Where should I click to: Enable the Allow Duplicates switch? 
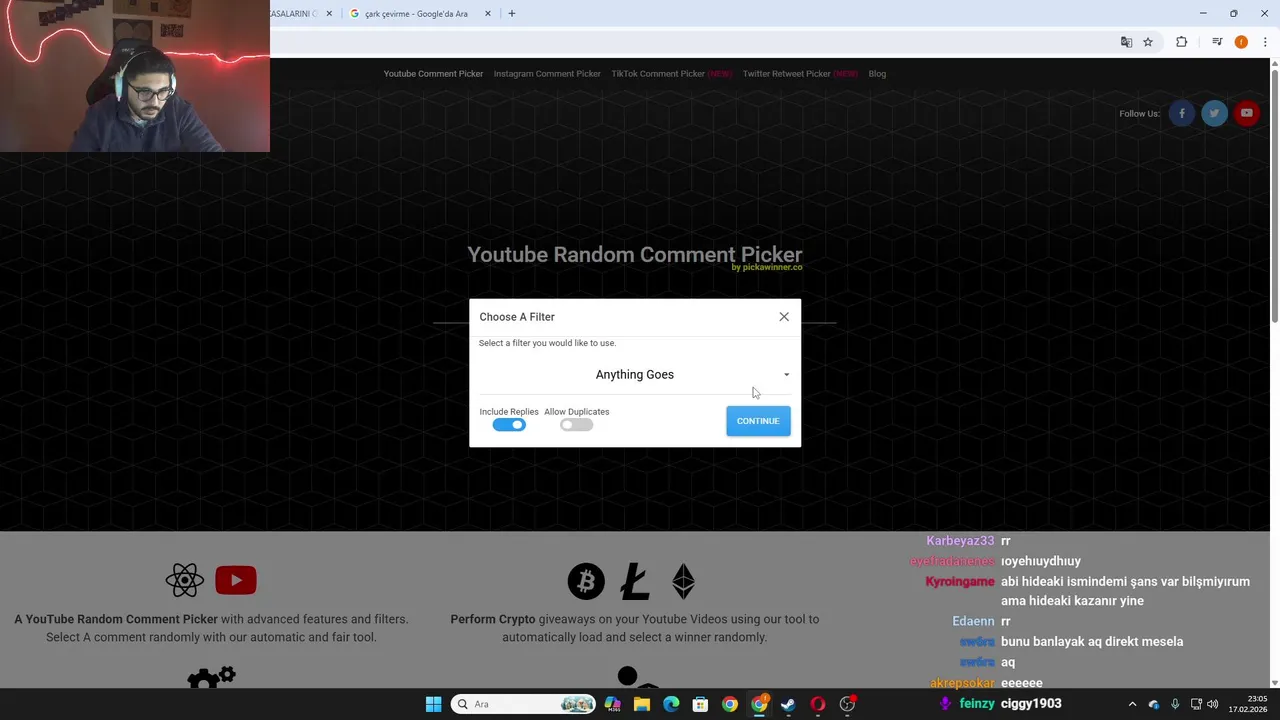pos(576,425)
